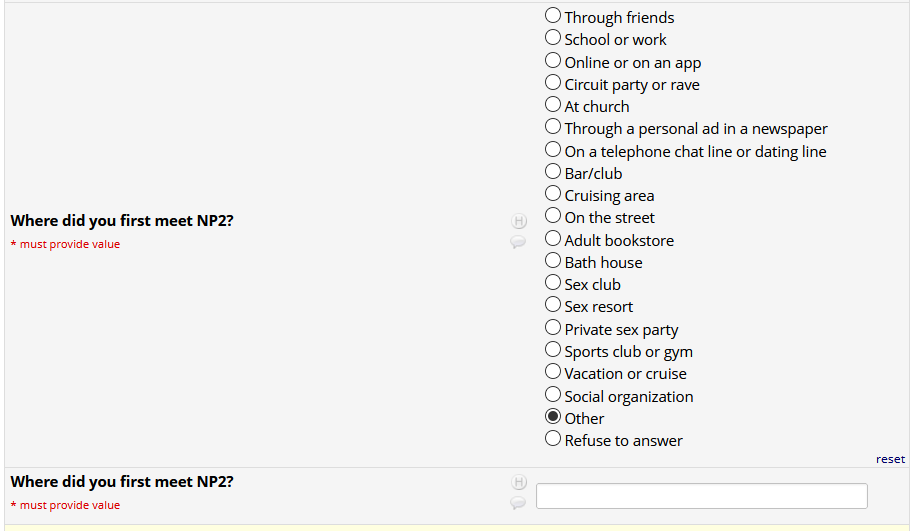Select 'On the street' option
The height and width of the screenshot is (531, 913).
coord(553,216)
